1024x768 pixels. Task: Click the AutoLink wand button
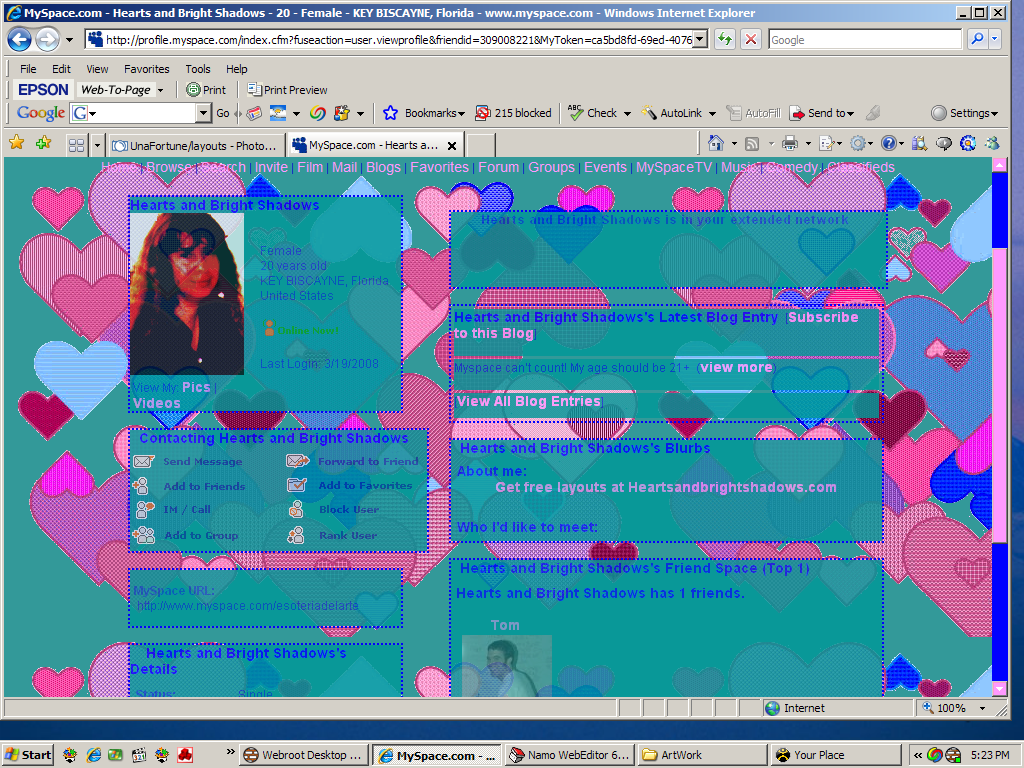click(671, 113)
